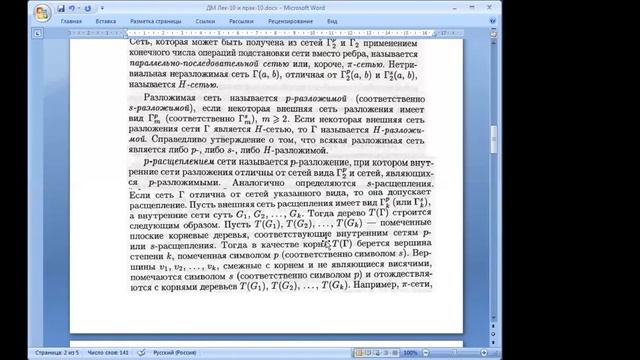Switch to the Ссылки tab

(205, 21)
